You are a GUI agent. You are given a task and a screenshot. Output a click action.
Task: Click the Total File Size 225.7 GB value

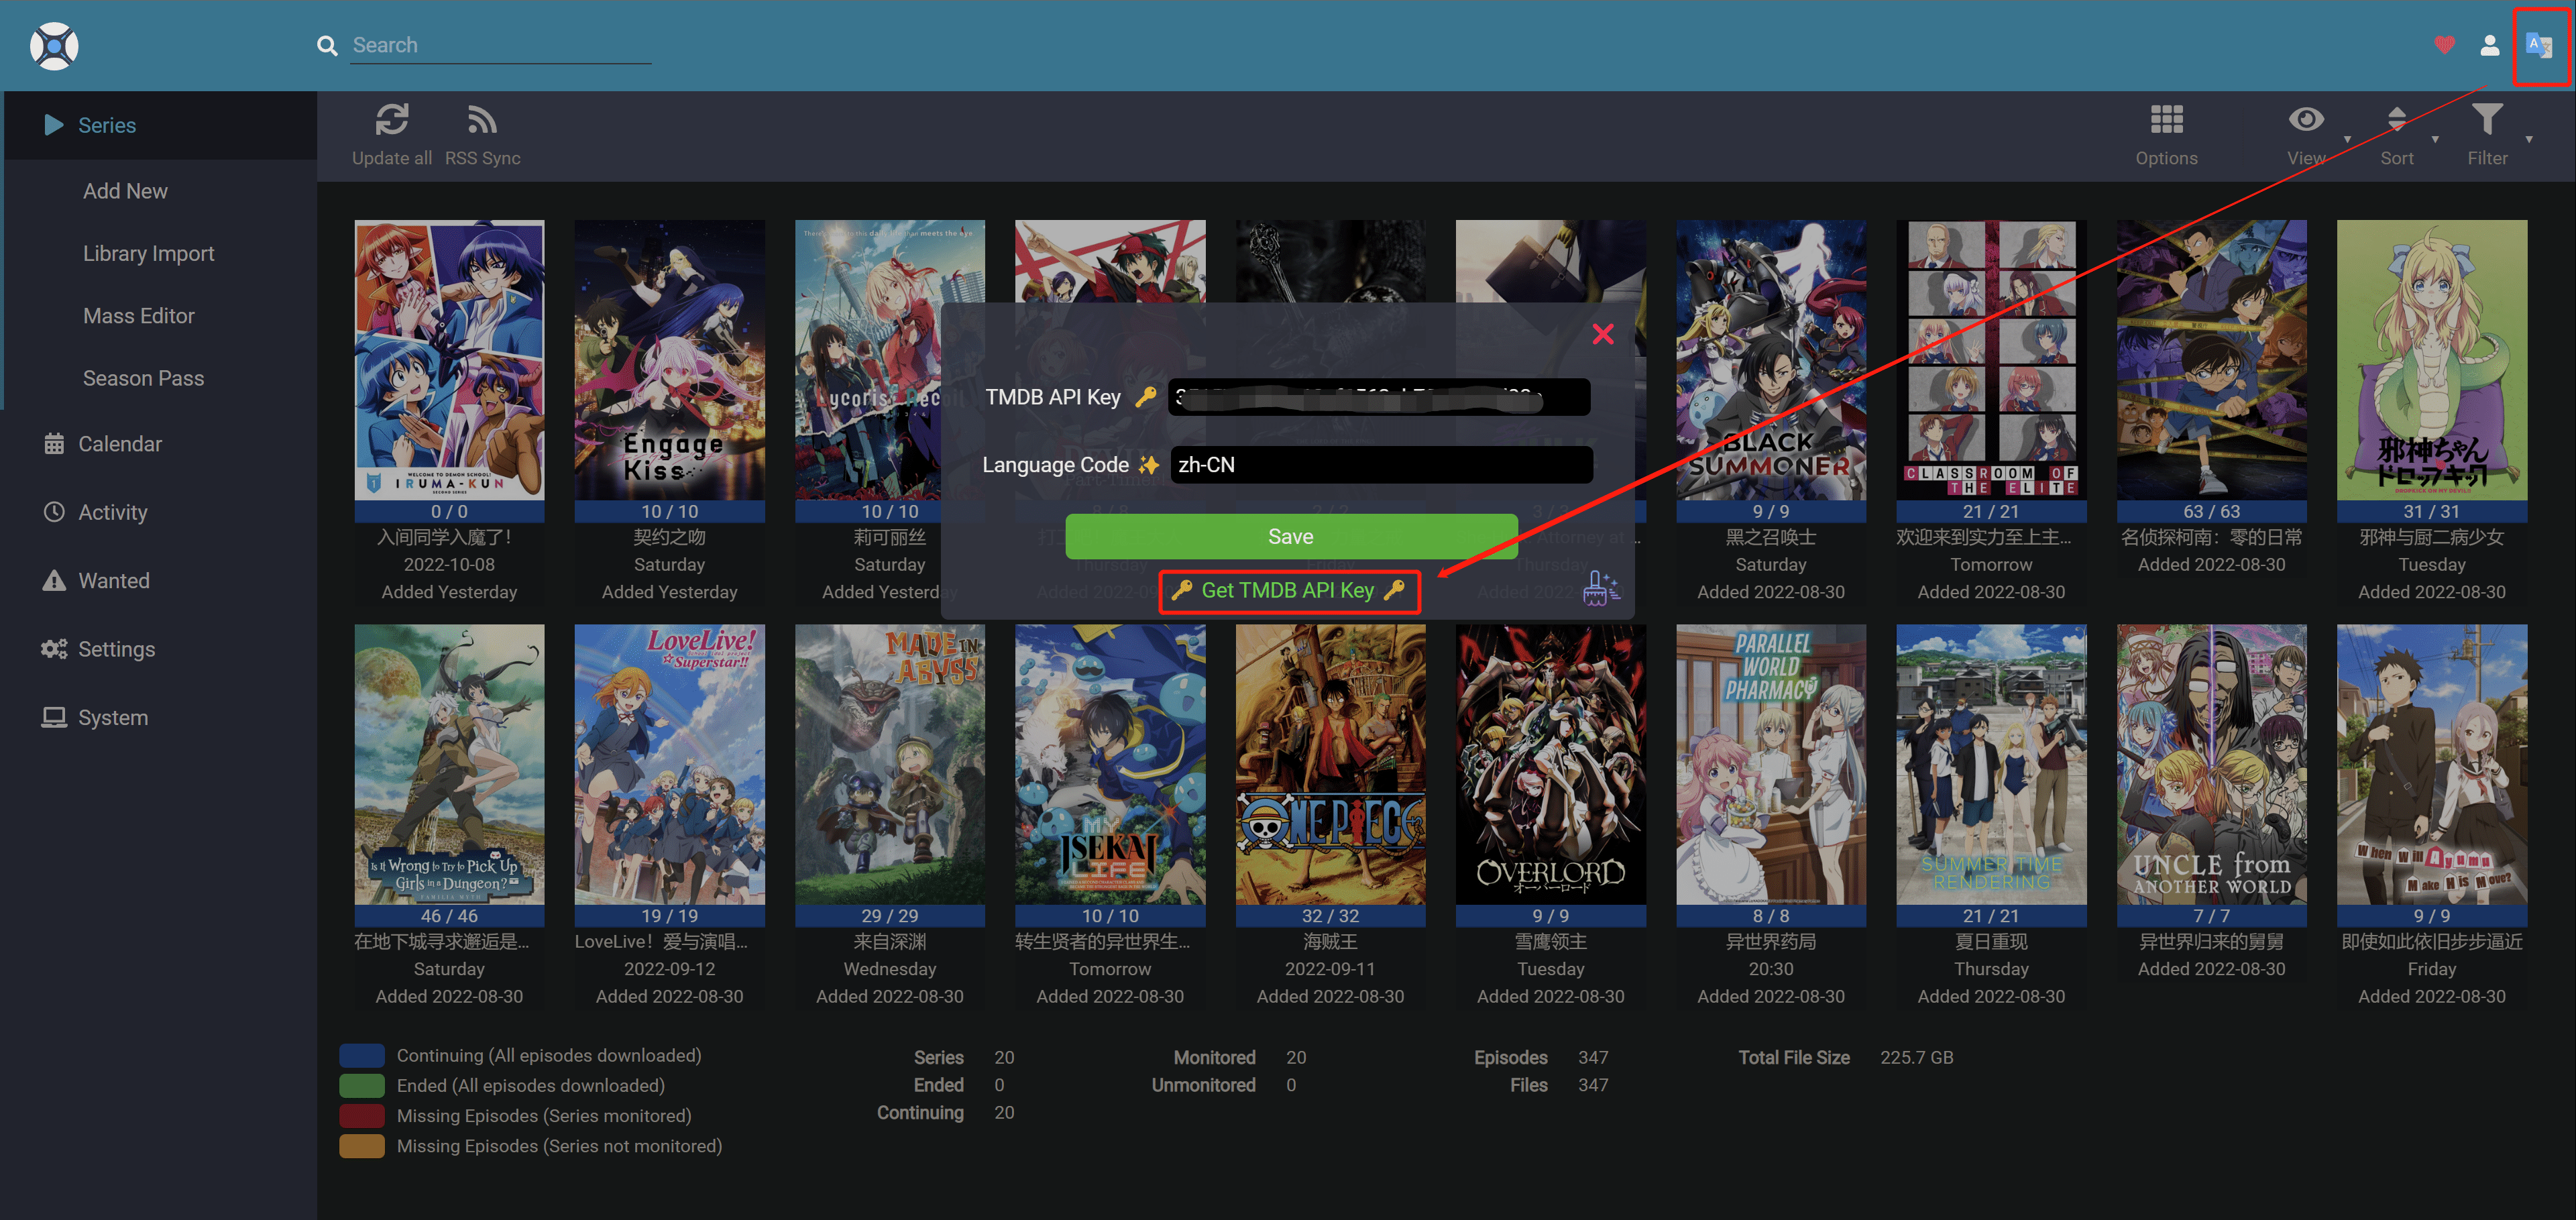click(1916, 1058)
